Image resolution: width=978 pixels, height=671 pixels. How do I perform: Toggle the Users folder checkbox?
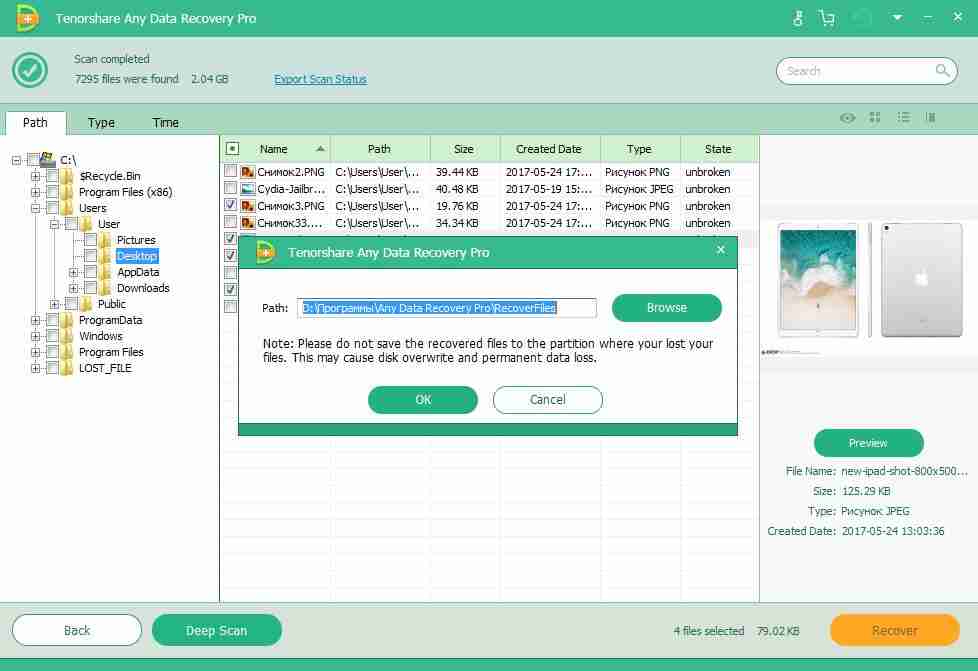click(52, 208)
